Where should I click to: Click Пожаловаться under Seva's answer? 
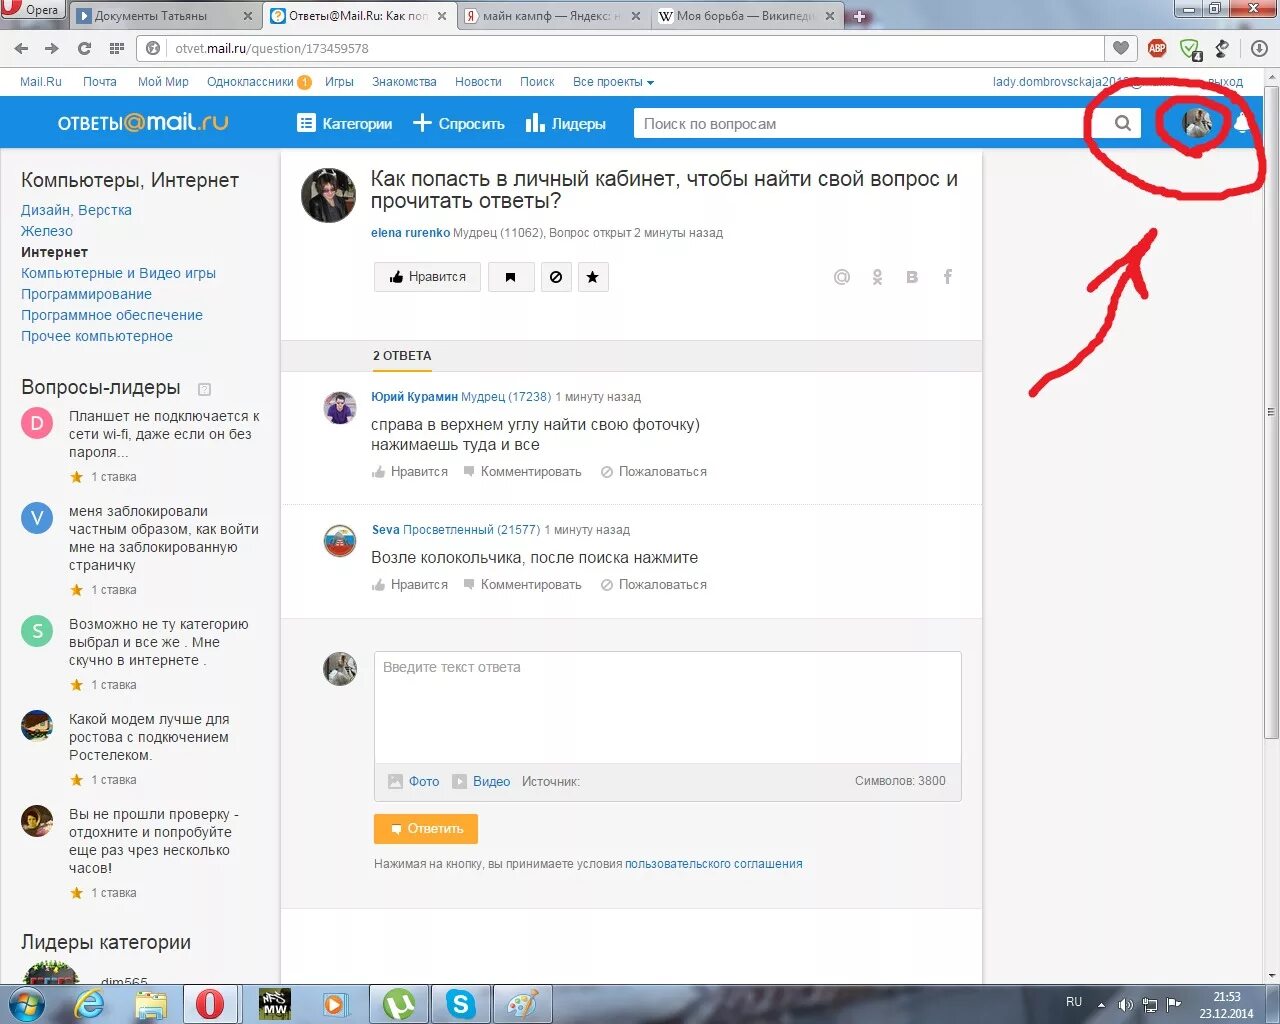pos(654,585)
